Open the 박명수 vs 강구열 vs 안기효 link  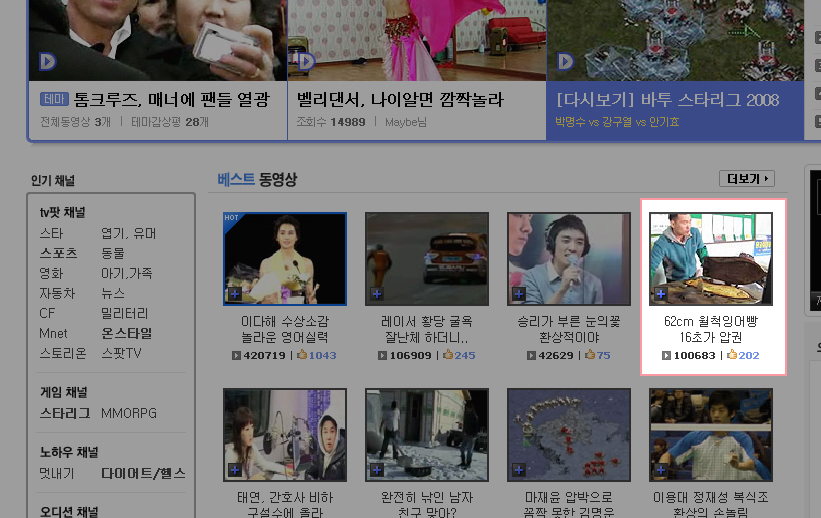pos(617,122)
